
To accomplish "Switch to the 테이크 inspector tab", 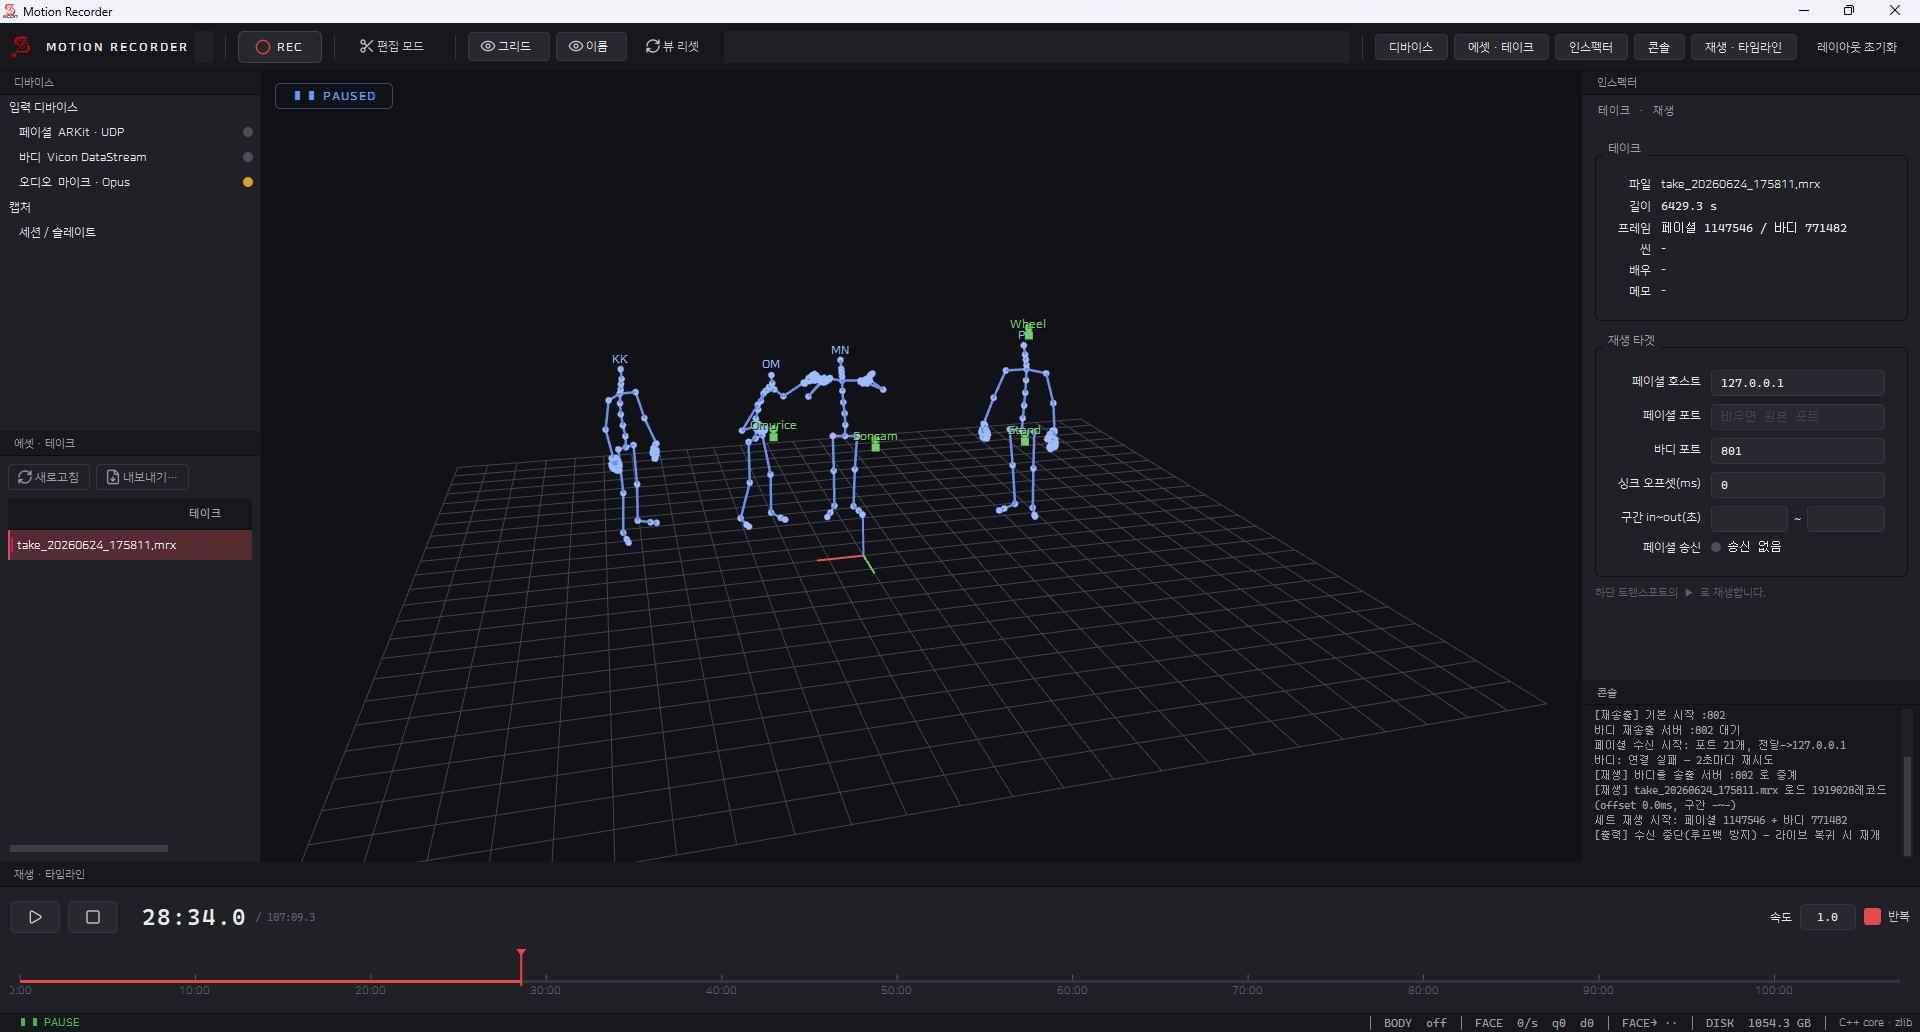I will click(1613, 111).
